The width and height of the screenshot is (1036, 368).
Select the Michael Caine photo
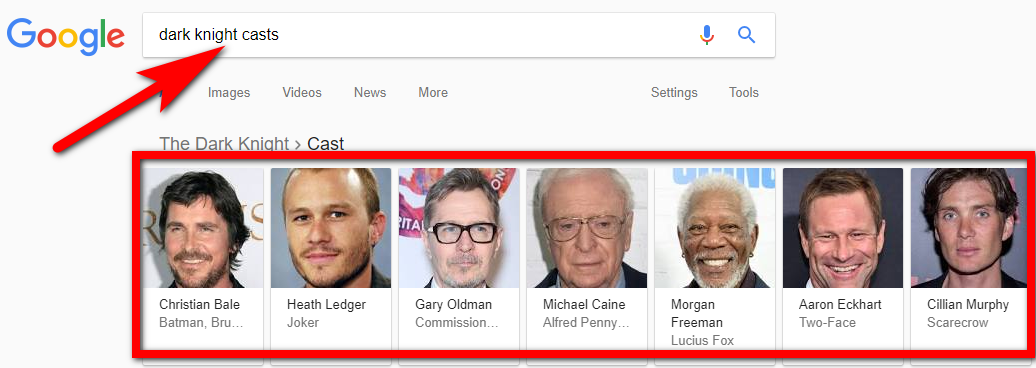click(587, 228)
